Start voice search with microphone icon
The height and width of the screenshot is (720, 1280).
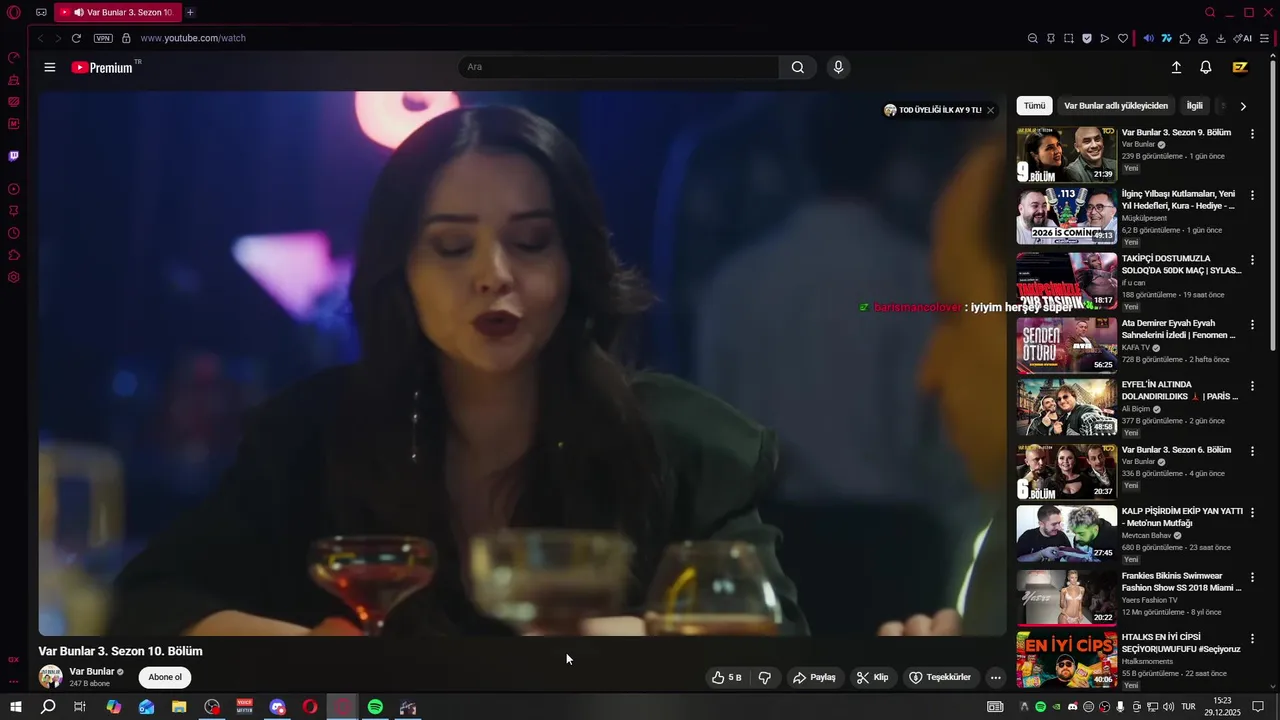(x=838, y=67)
